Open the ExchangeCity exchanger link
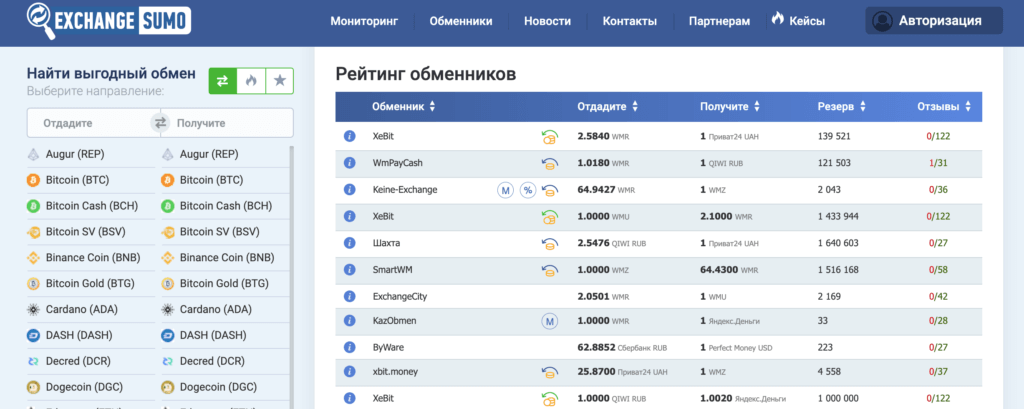Image resolution: width=1024 pixels, height=409 pixels. (399, 296)
